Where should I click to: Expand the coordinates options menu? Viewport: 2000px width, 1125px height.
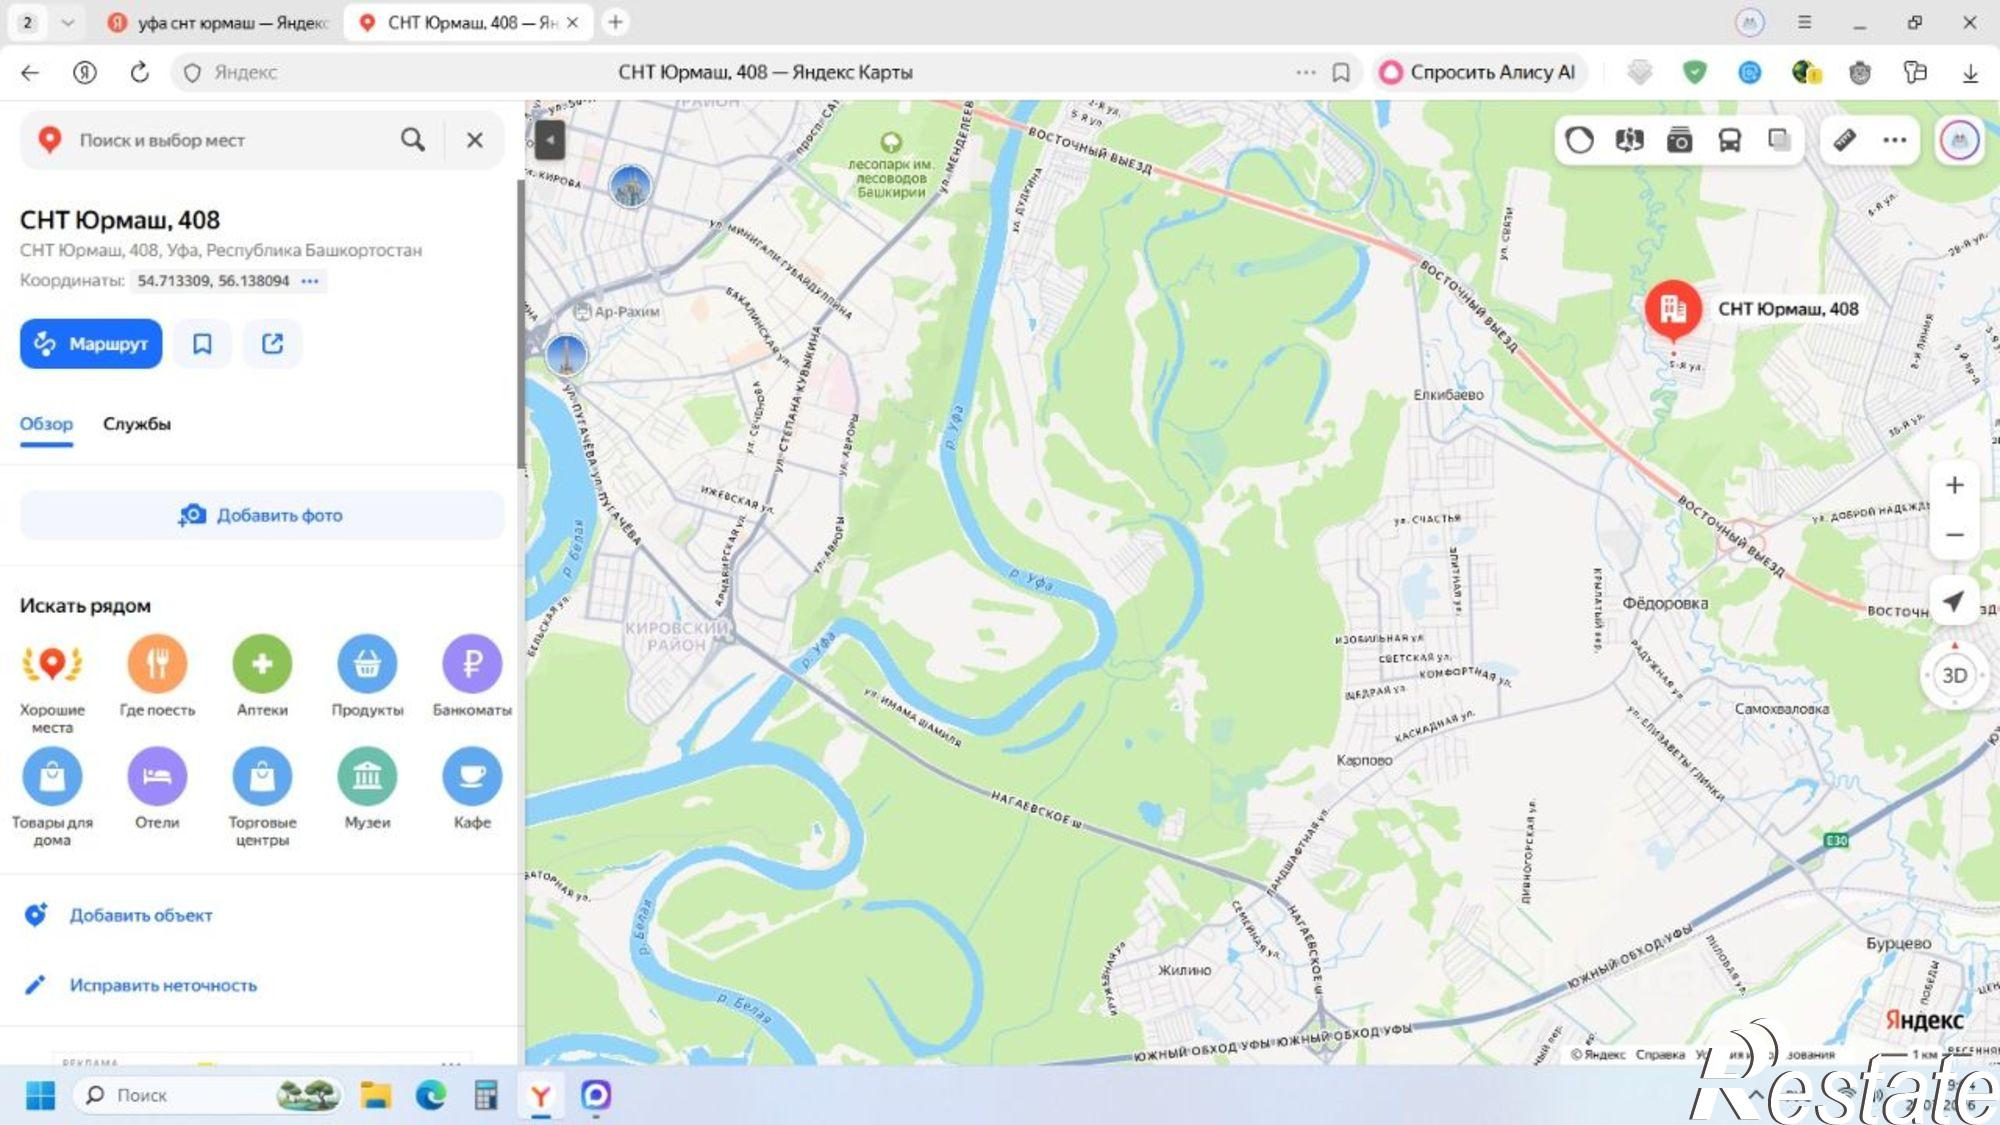point(310,281)
